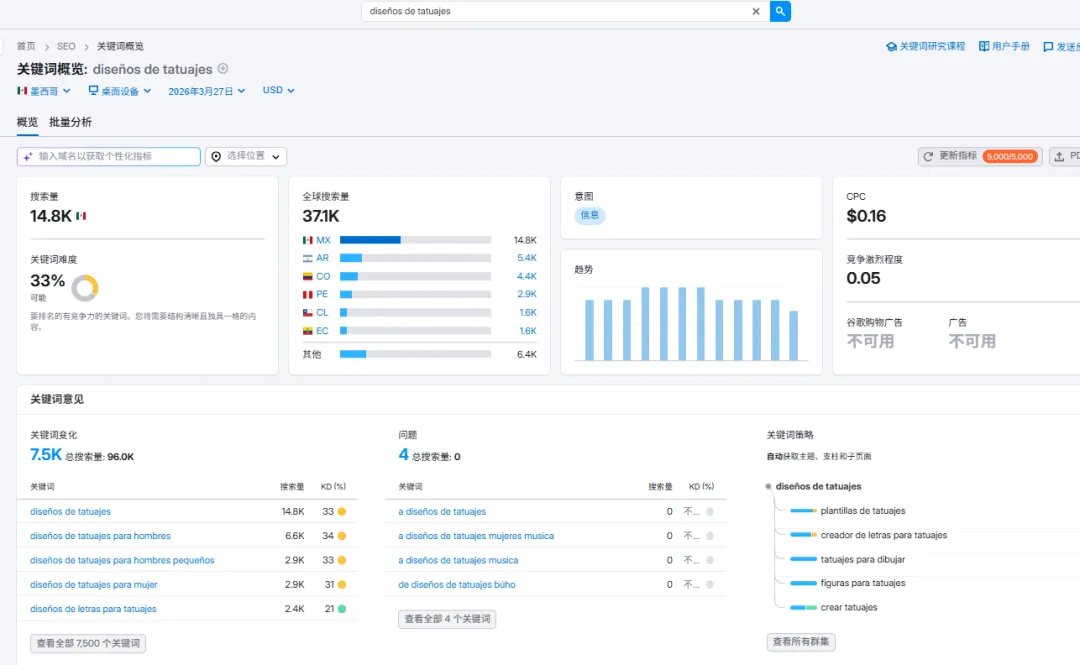
Task: Expand the USD currency dropdown
Action: tap(278, 90)
